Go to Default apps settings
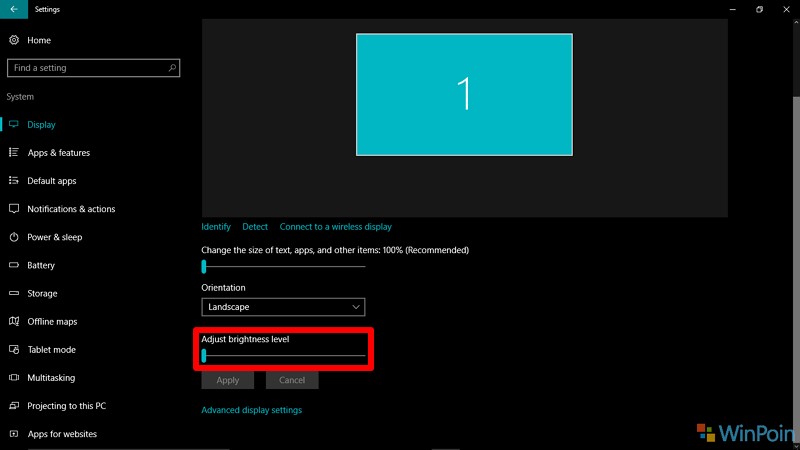 pos(52,181)
